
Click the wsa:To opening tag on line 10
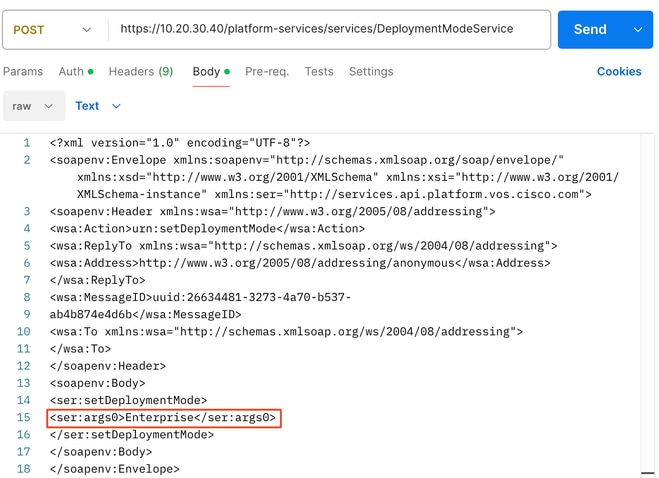point(286,332)
